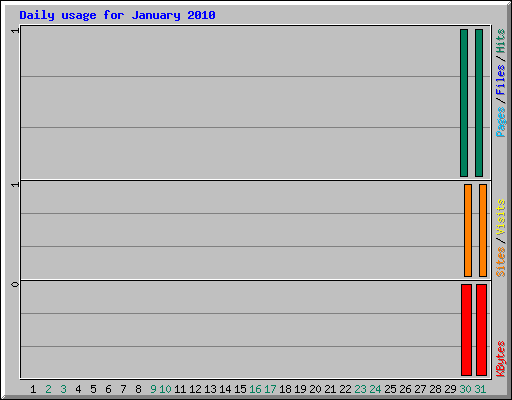
Task: Click day label 29 on the x-axis
Action: (x=450, y=389)
